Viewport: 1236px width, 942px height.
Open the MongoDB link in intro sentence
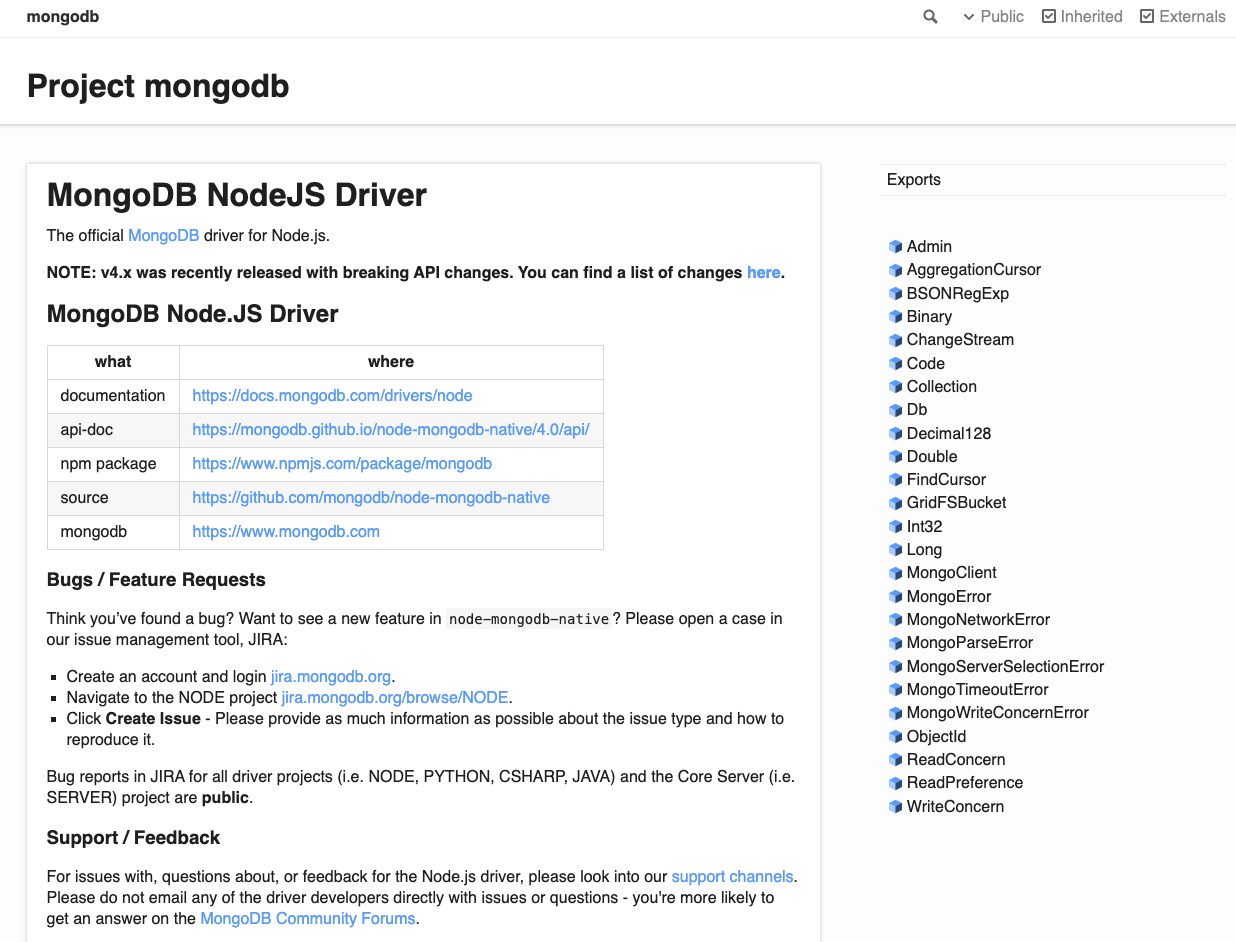click(164, 236)
